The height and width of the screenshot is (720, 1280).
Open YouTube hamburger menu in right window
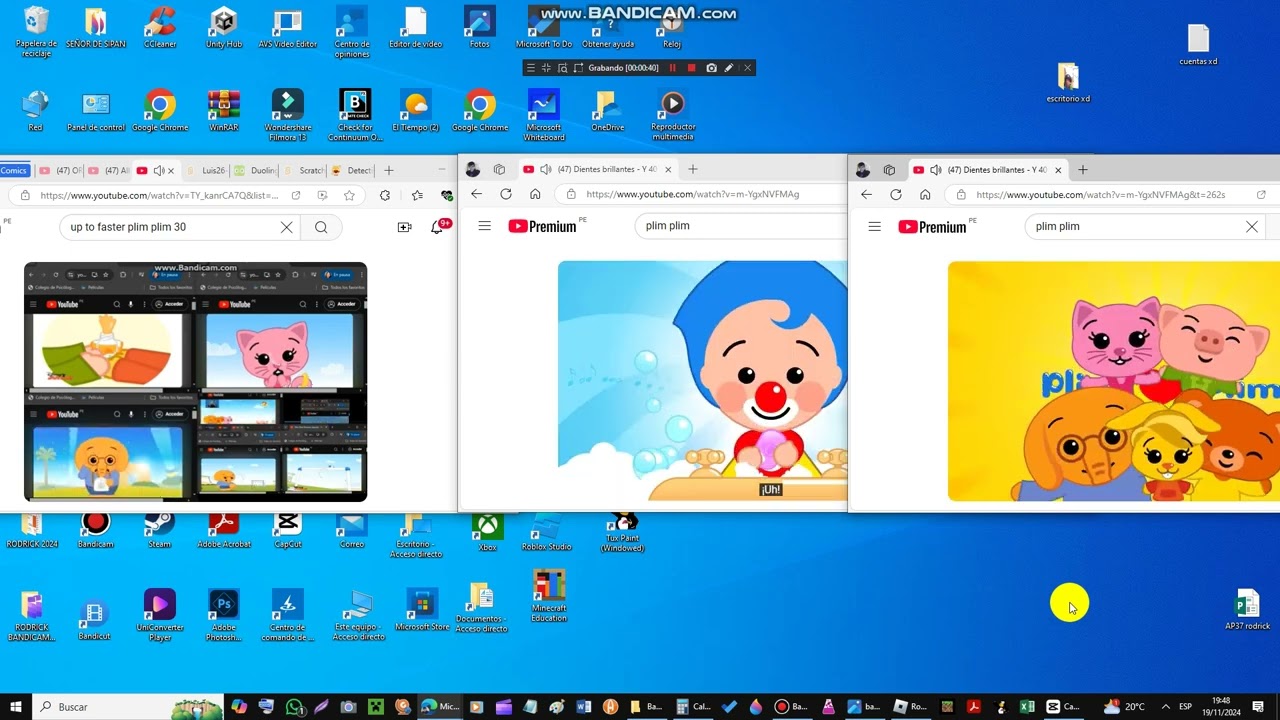tap(875, 227)
